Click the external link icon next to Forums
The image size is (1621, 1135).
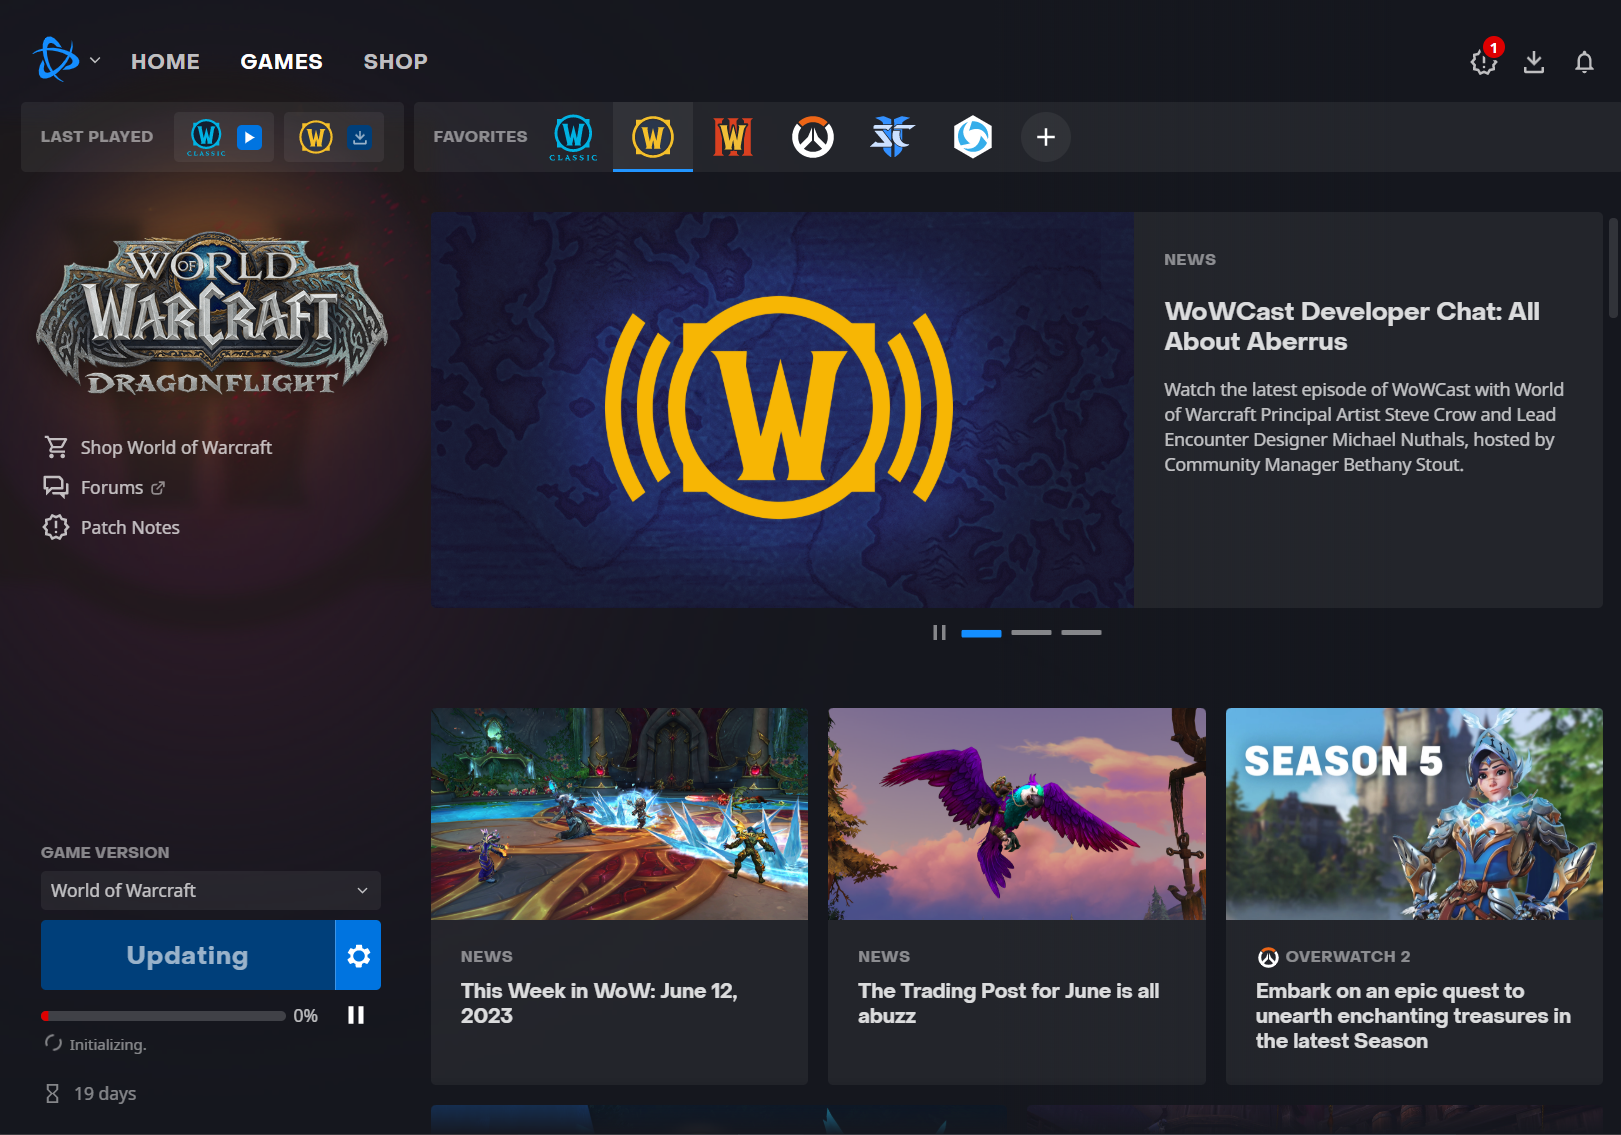[158, 488]
